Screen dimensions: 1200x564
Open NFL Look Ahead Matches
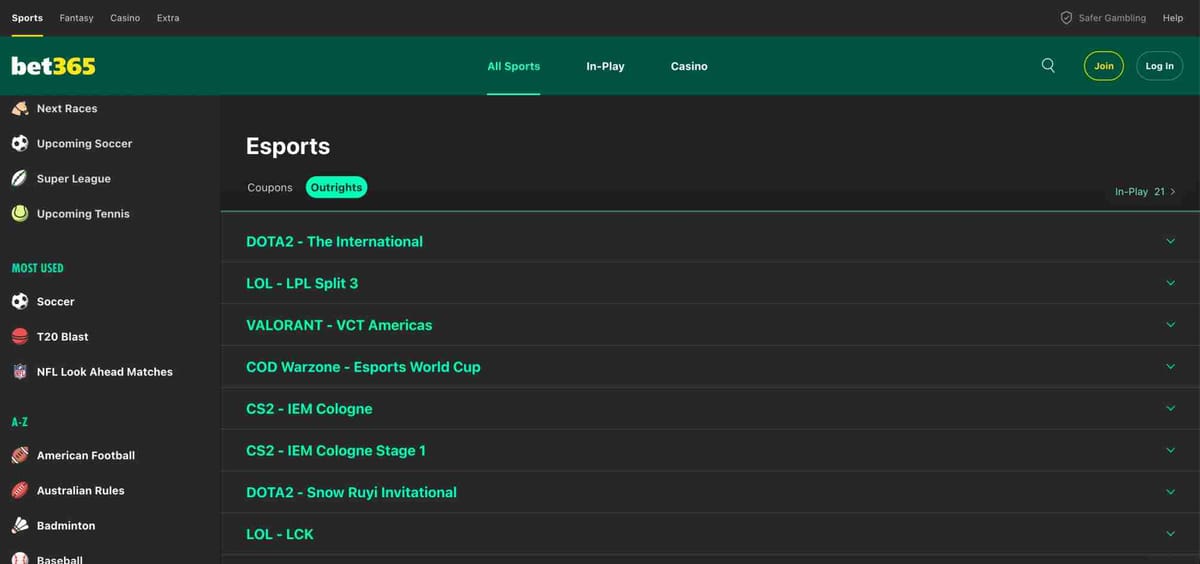[x=105, y=371]
